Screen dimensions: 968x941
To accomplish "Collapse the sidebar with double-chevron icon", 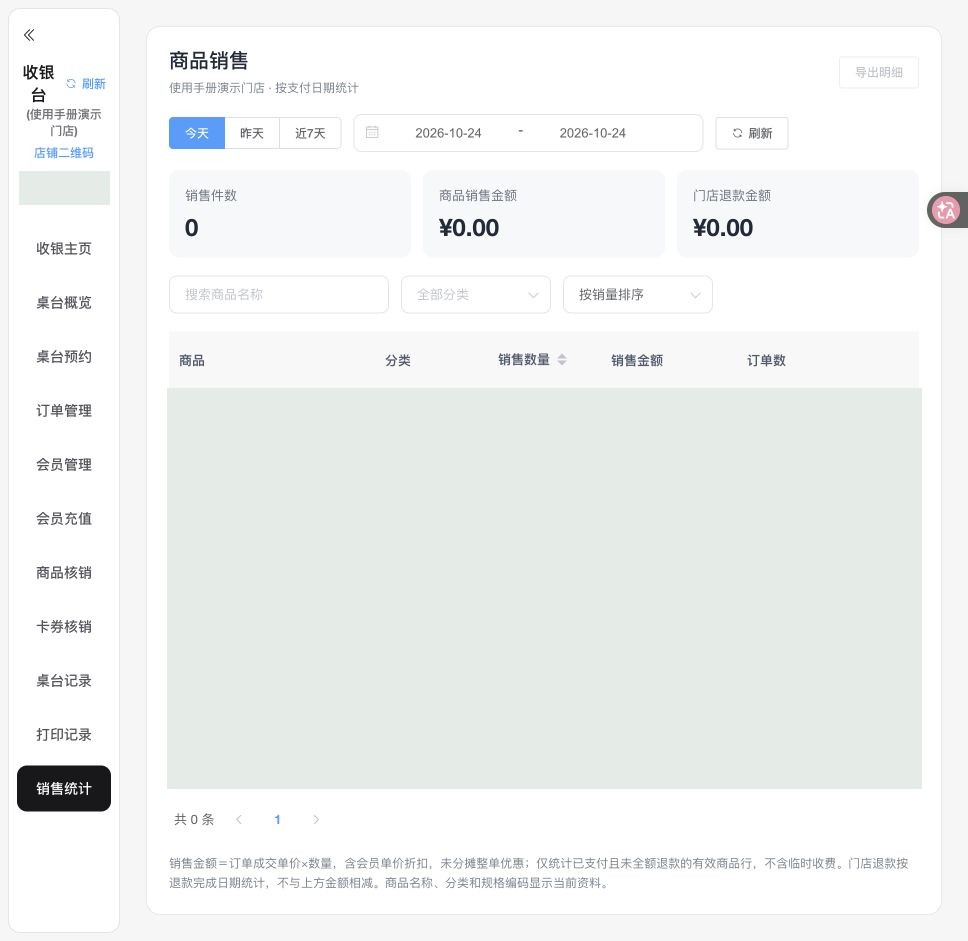I will click(29, 35).
